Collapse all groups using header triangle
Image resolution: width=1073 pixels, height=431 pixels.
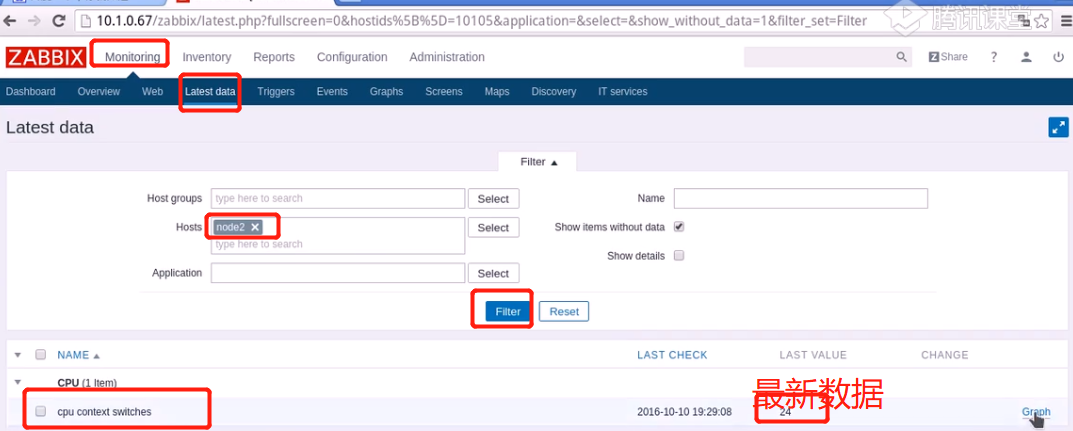pyautogui.click(x=18, y=355)
